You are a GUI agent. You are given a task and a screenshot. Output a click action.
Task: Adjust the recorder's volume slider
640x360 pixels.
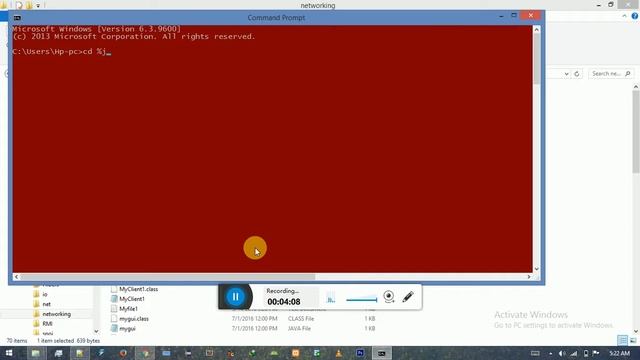[x=362, y=300]
